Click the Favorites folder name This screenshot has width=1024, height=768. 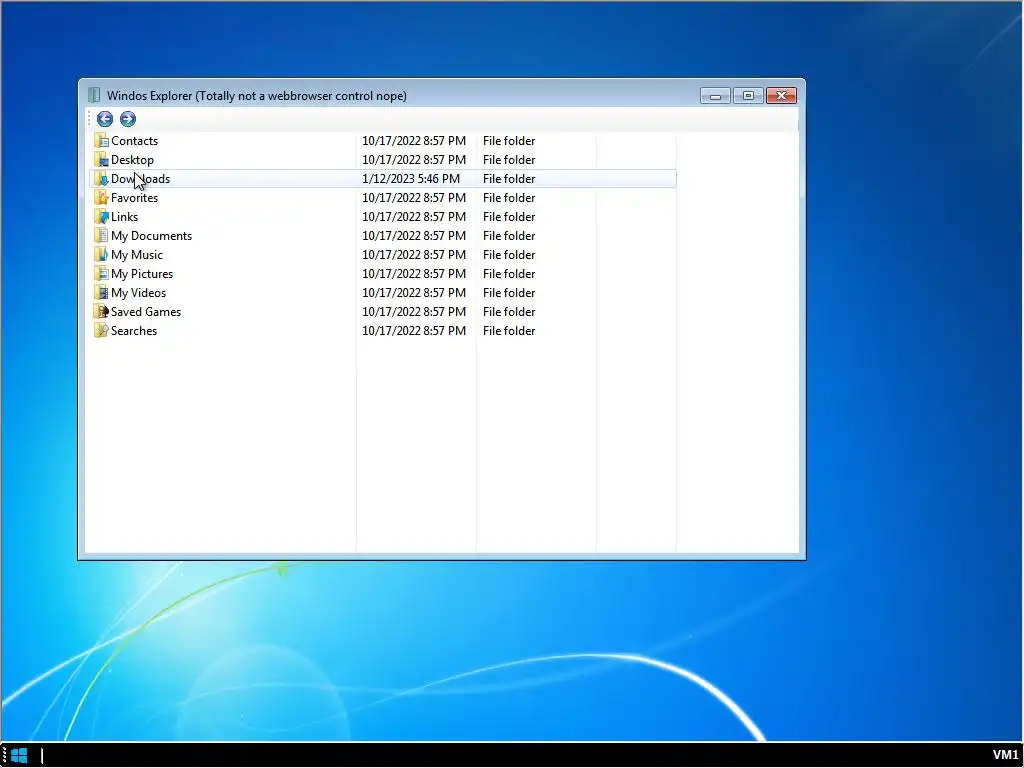[x=135, y=197]
